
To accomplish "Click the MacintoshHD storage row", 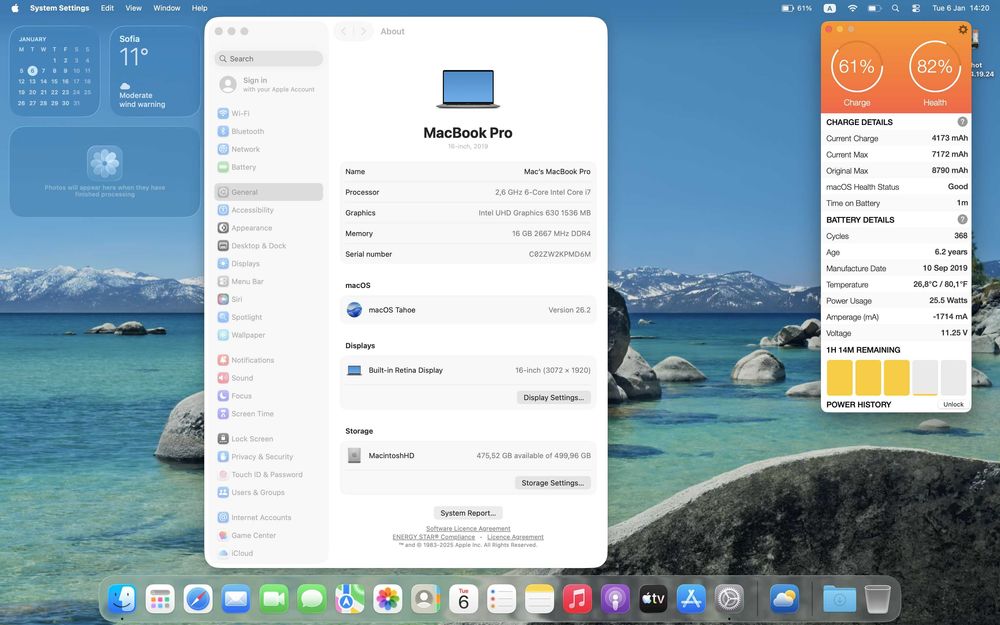I will pyautogui.click(x=468, y=455).
